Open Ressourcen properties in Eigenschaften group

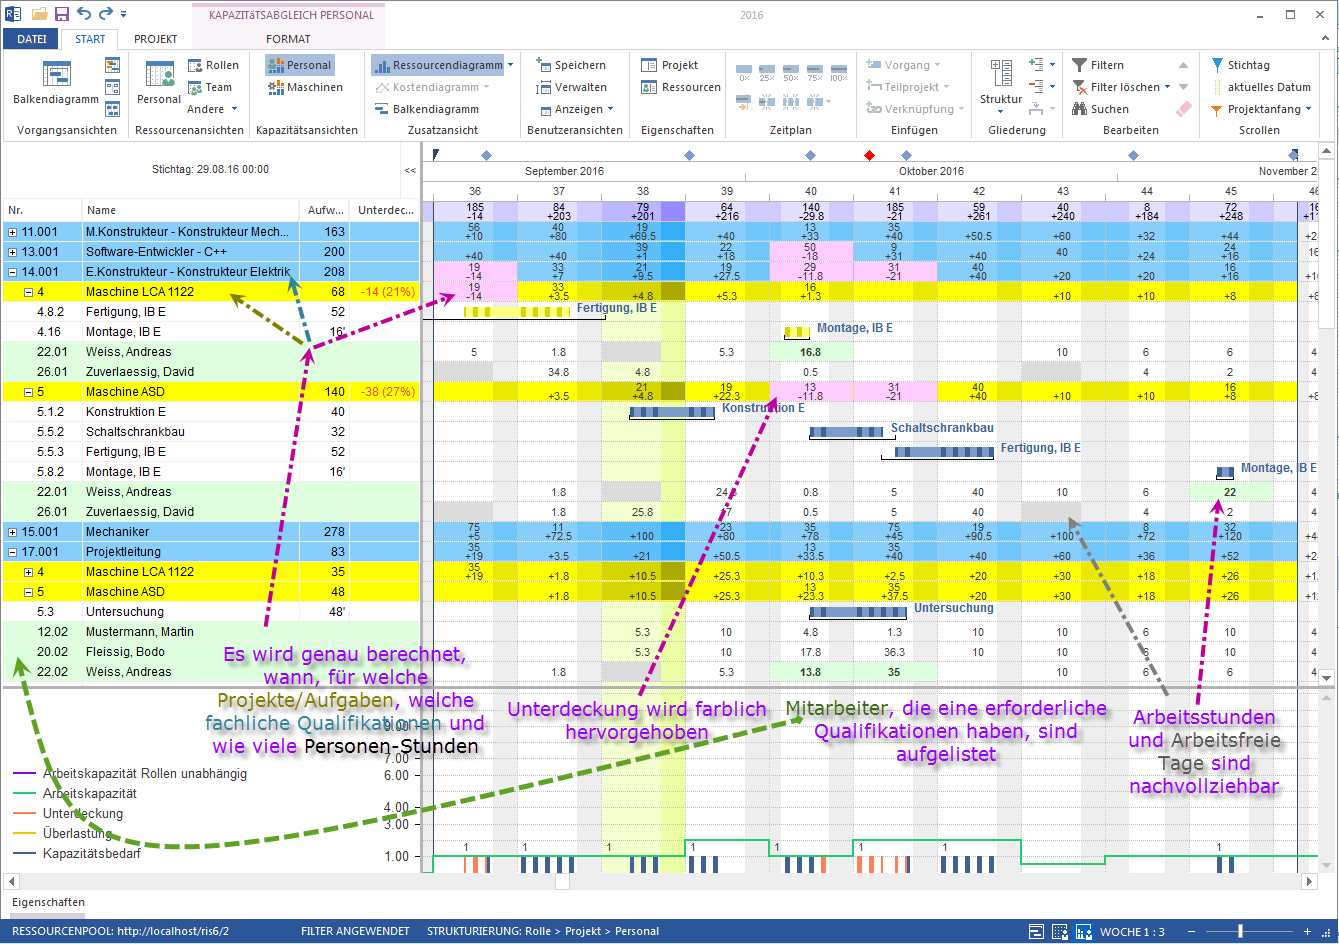tap(681, 87)
